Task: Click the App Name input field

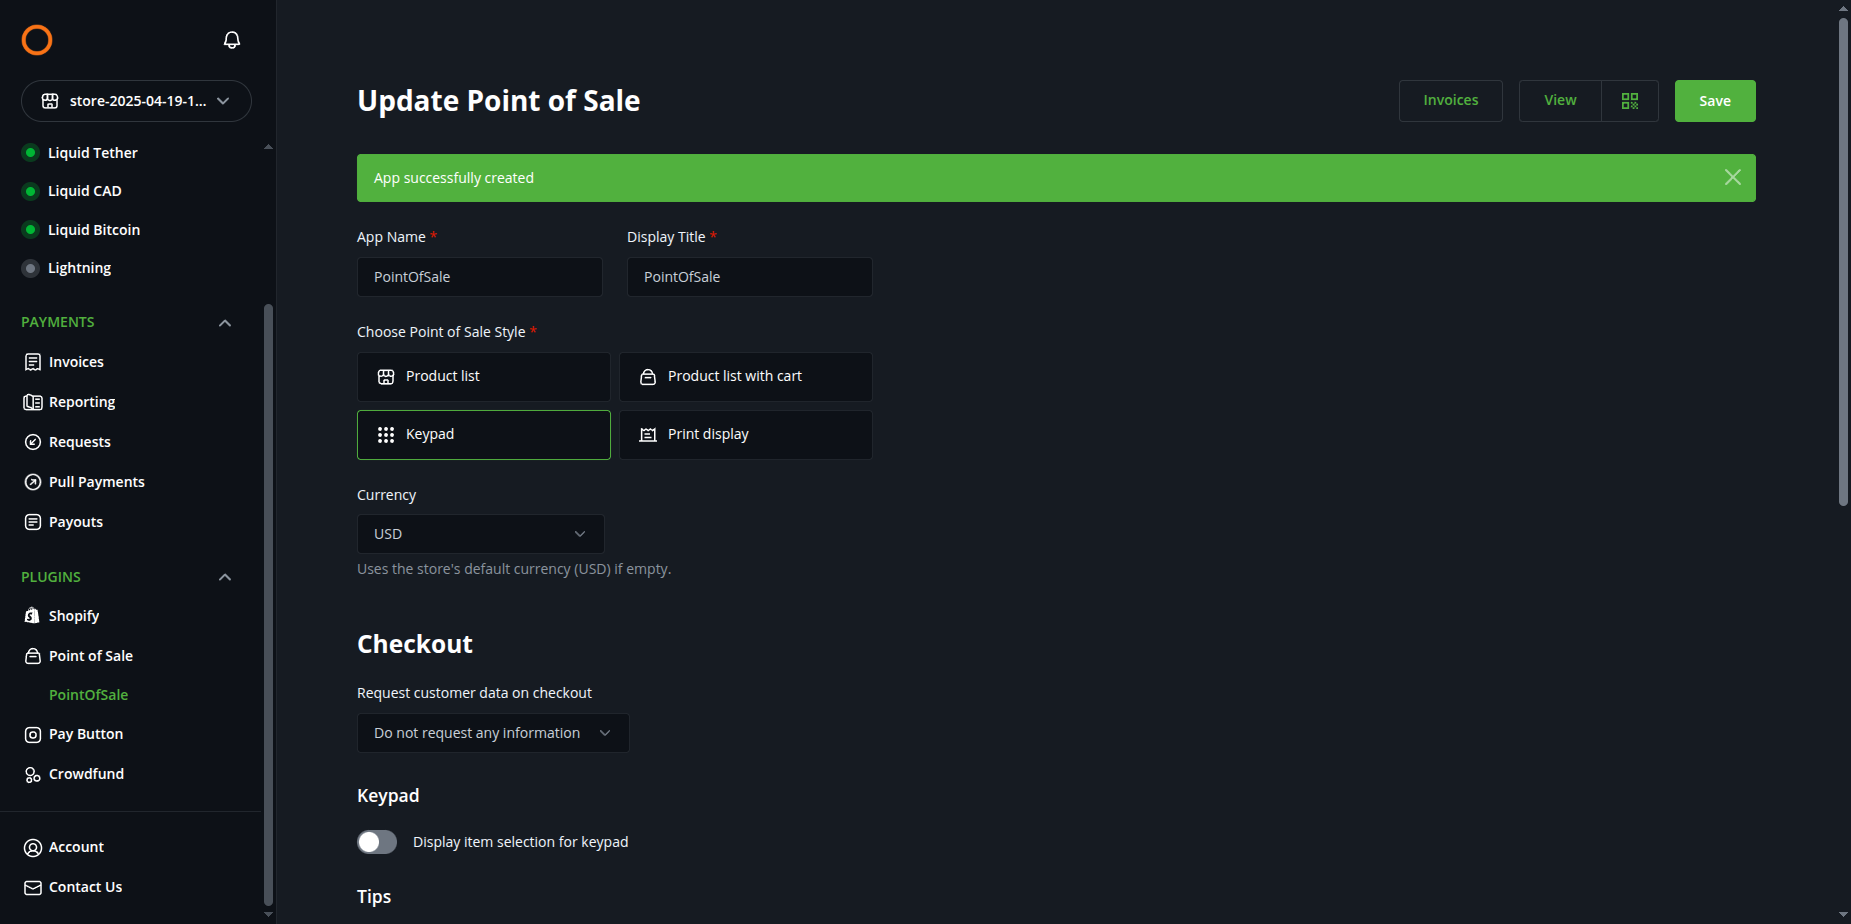Action: (480, 277)
